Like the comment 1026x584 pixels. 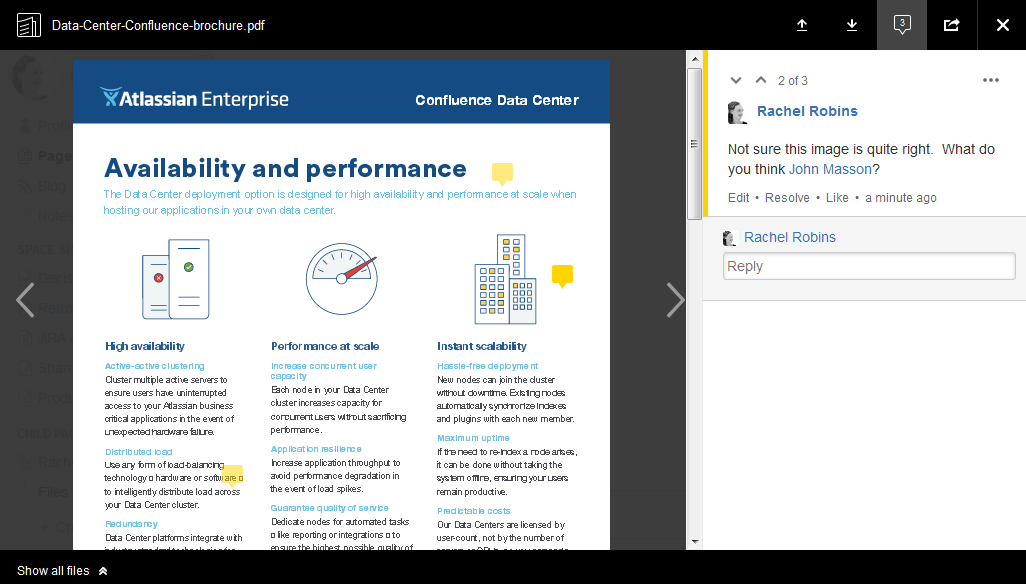pyautogui.click(x=837, y=198)
